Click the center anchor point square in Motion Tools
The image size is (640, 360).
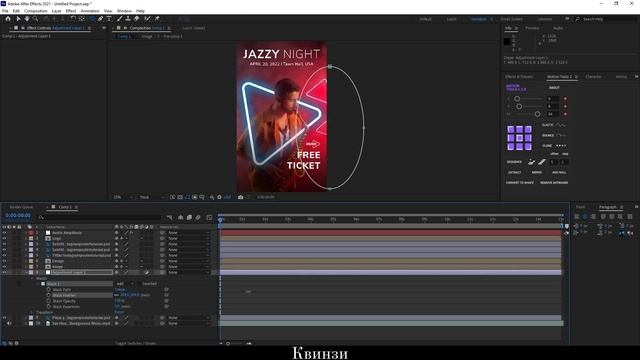519,138
